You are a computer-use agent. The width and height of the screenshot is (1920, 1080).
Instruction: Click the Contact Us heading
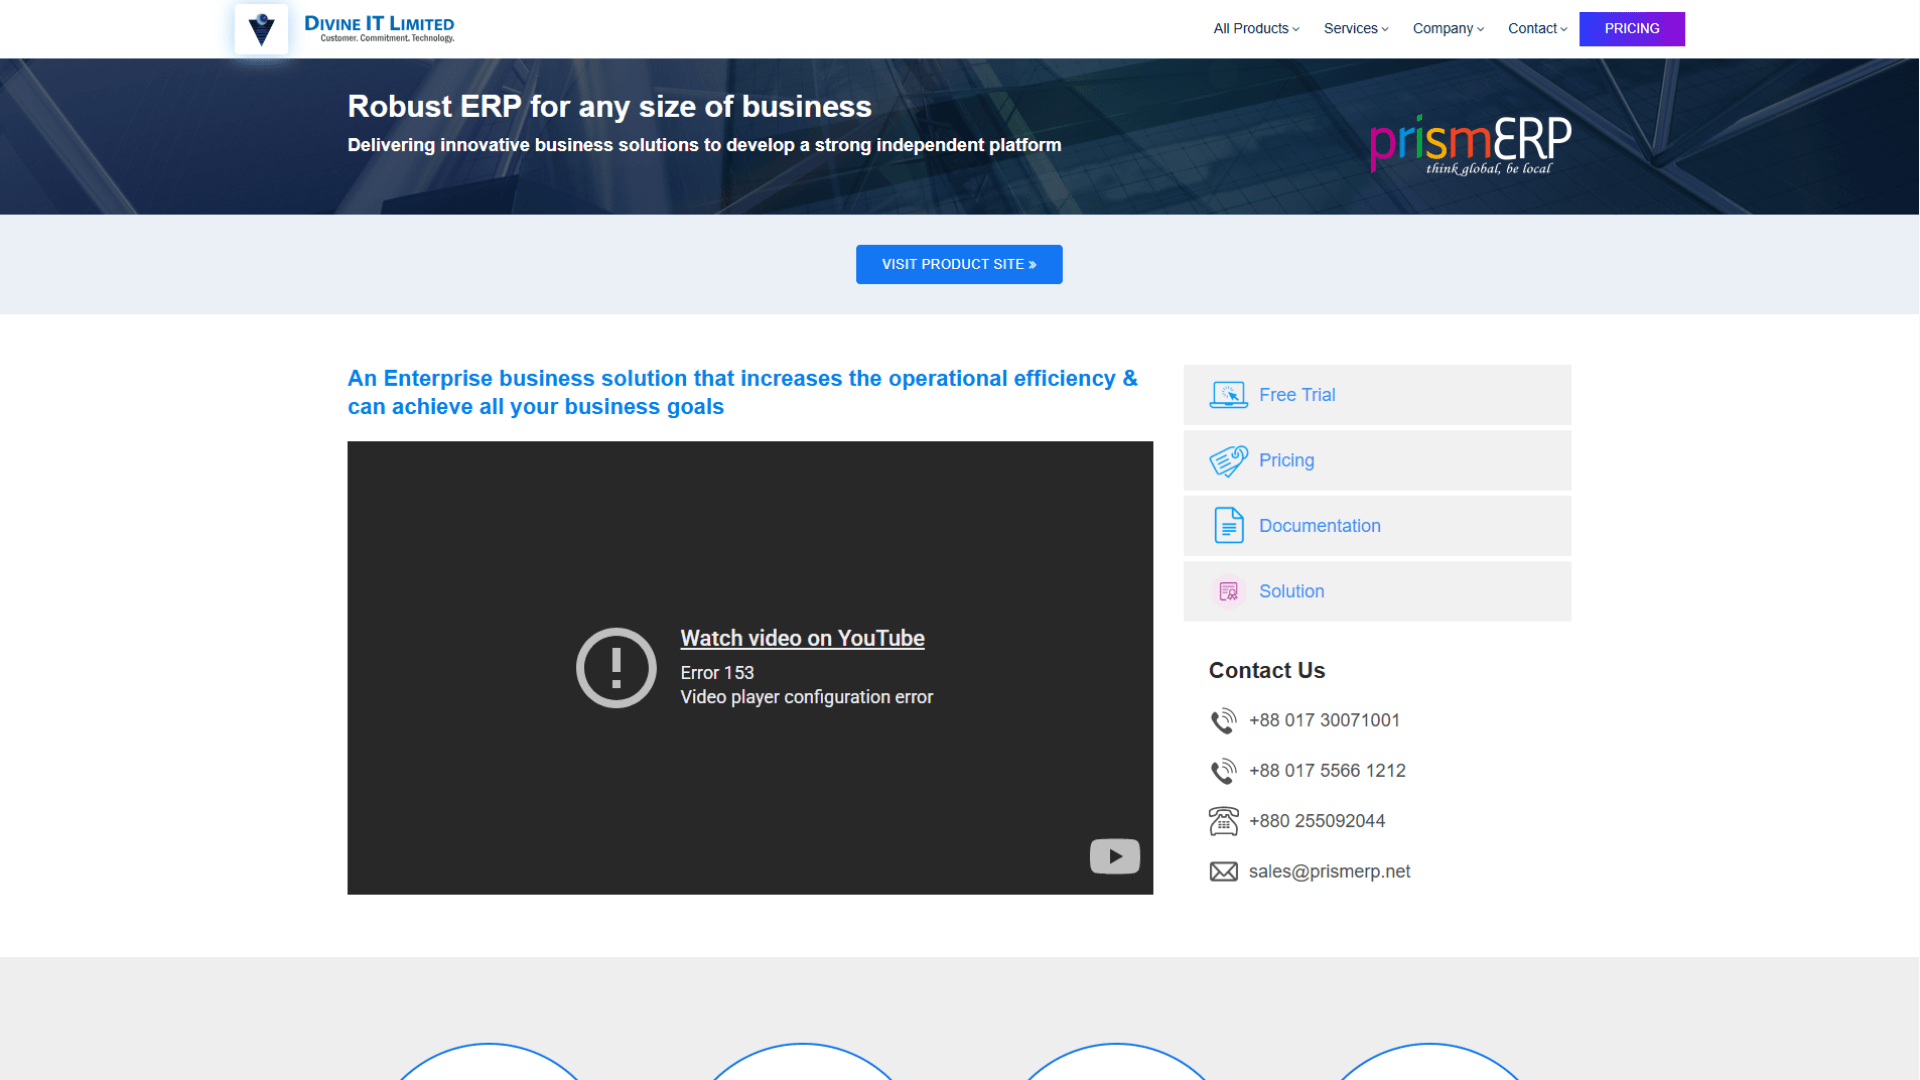(x=1266, y=671)
